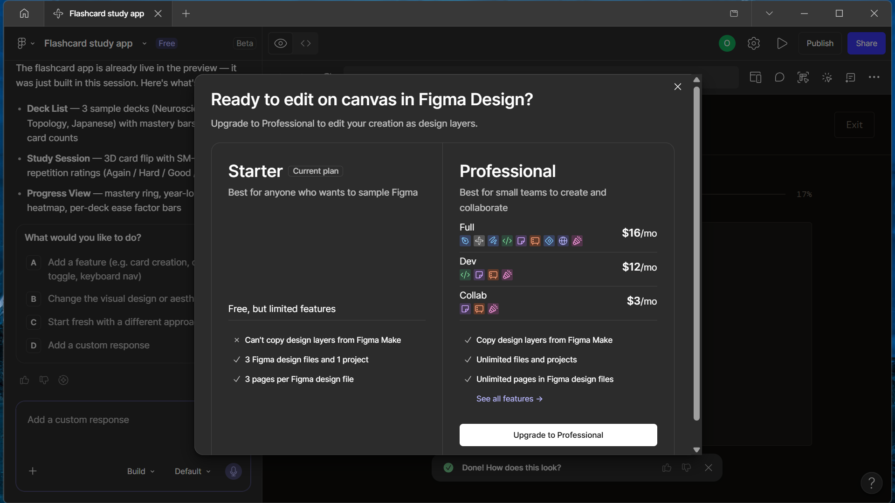Click the Dev seat $12/mo price
The image size is (895, 503).
[639, 267]
